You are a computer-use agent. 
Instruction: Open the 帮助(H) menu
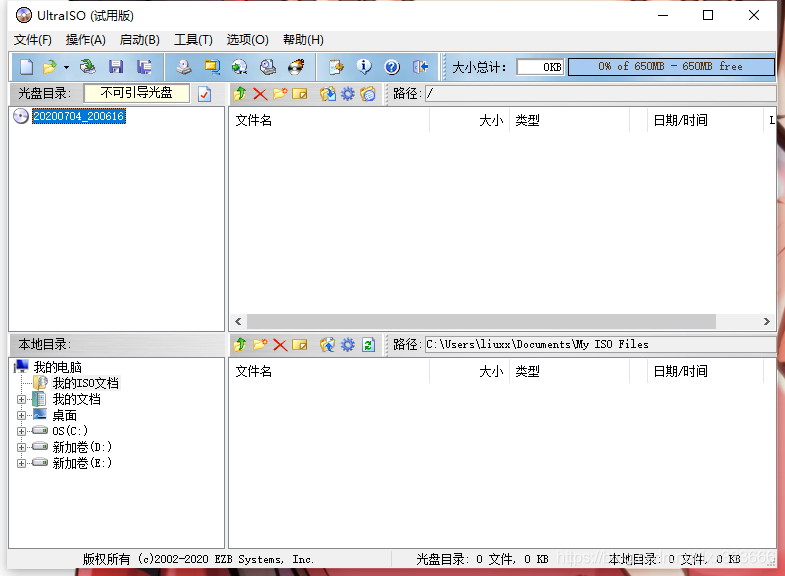[x=303, y=40]
